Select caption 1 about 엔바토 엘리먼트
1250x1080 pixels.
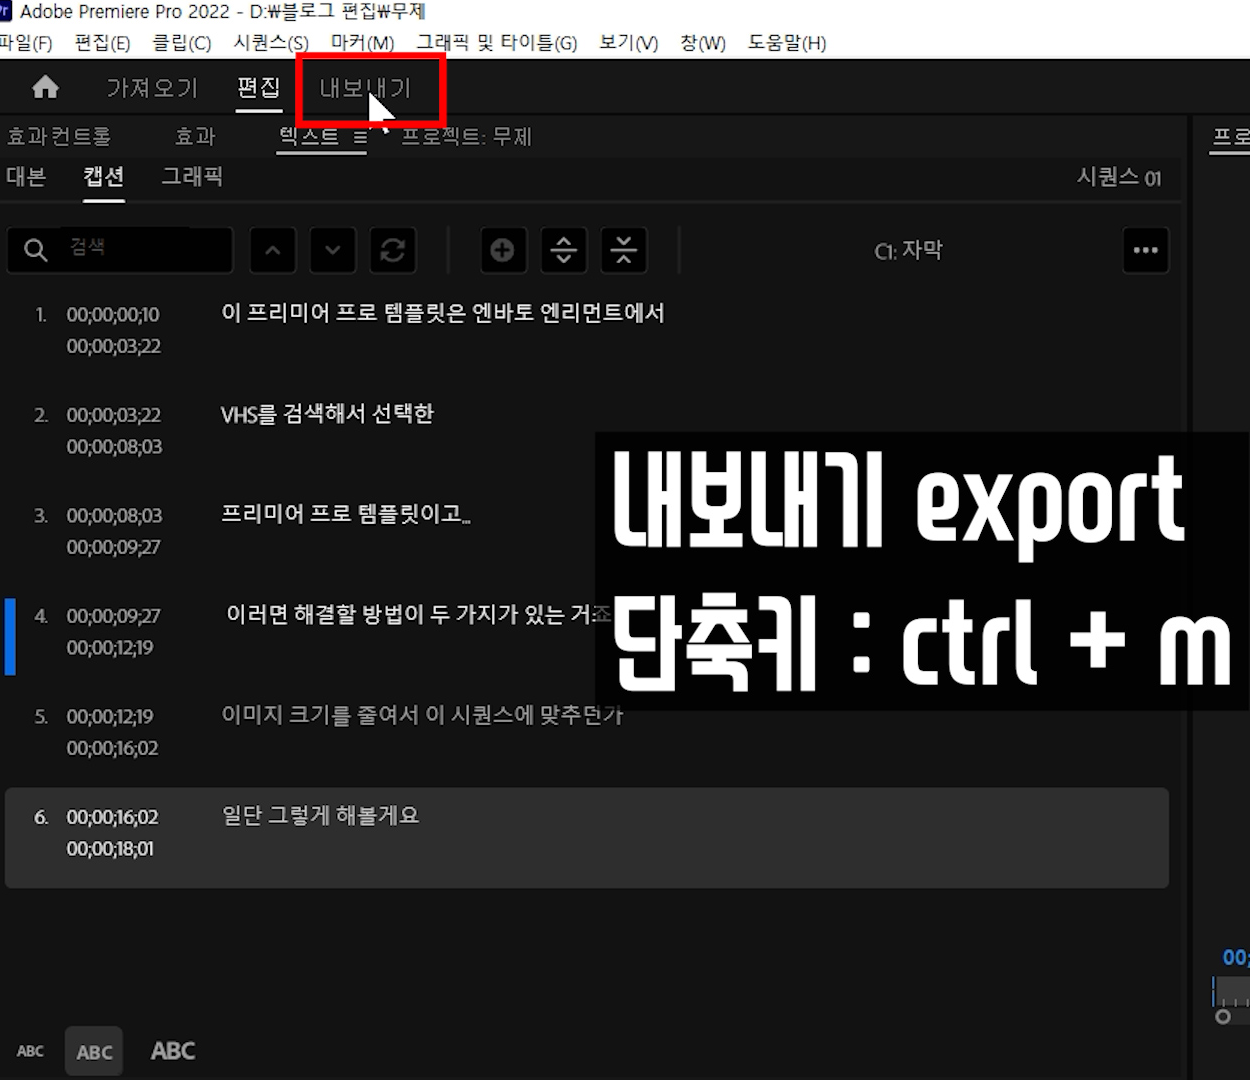point(443,313)
